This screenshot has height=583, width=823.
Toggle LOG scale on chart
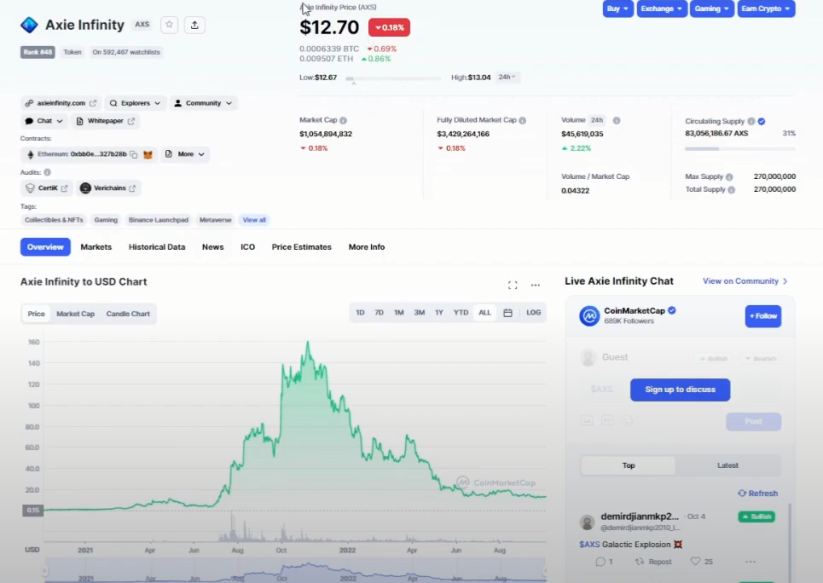tap(533, 313)
